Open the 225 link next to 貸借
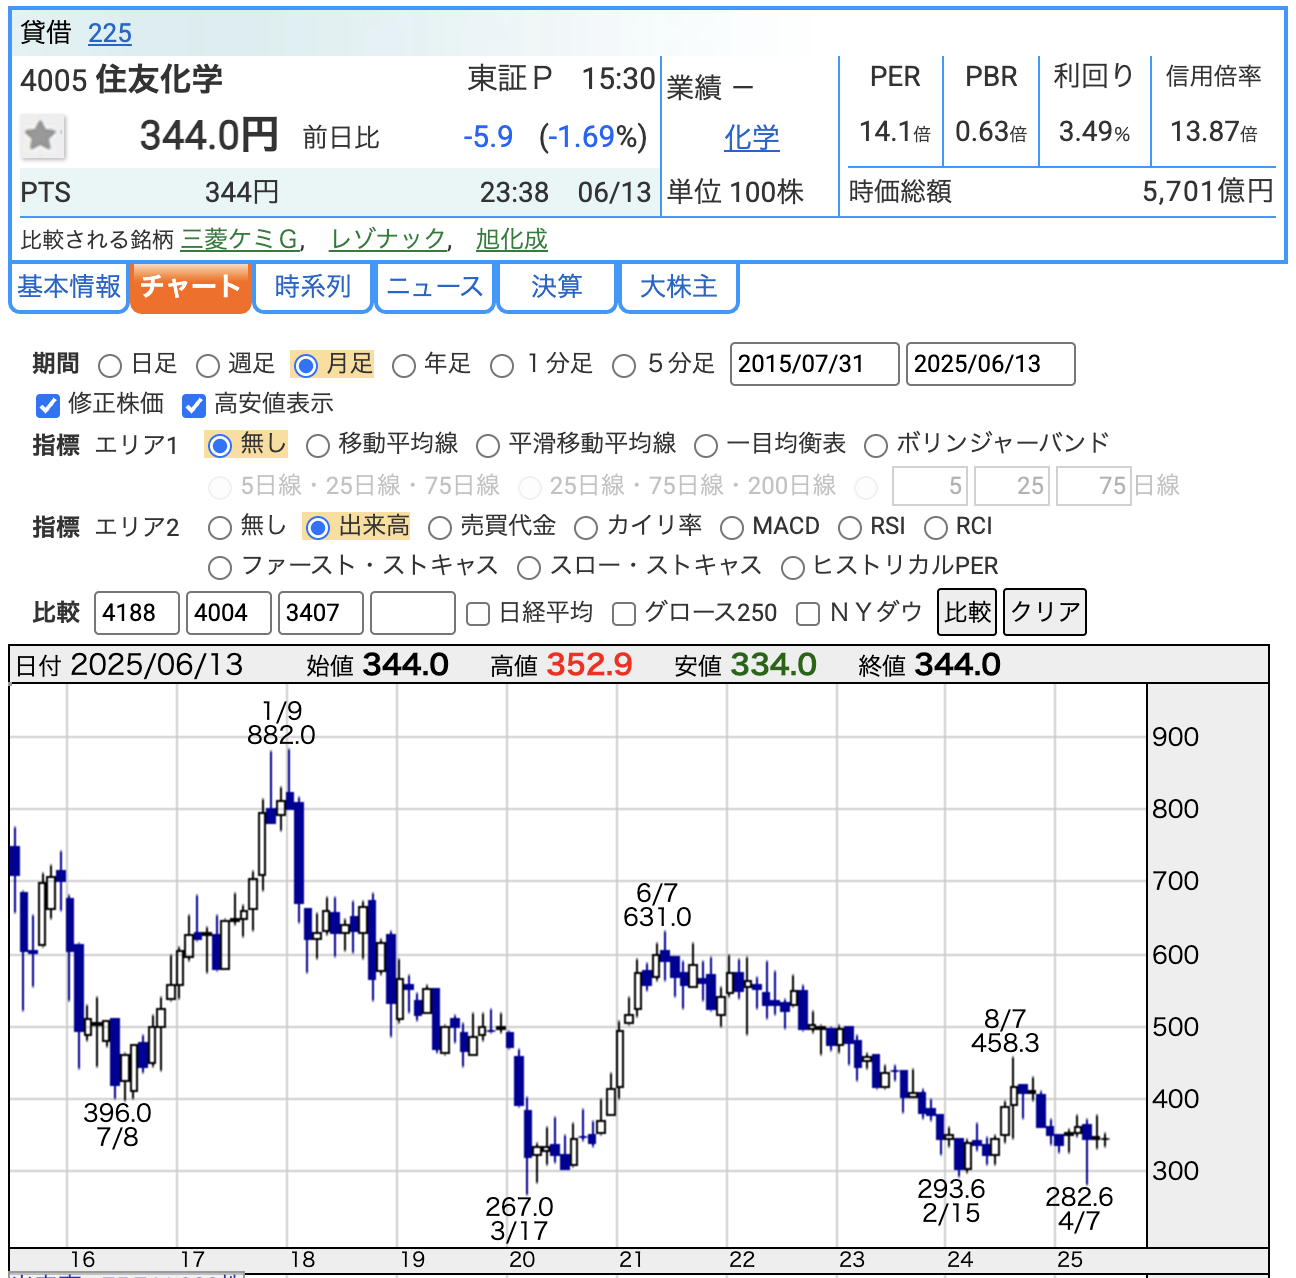Viewport: 1296px width, 1278px height. pos(110,33)
